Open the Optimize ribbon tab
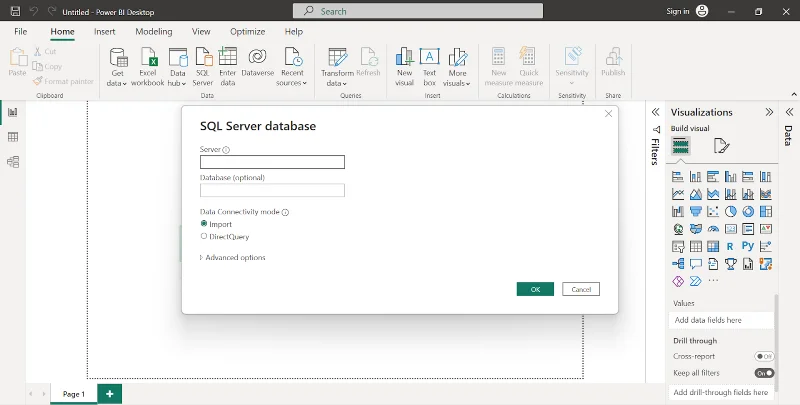 point(247,32)
